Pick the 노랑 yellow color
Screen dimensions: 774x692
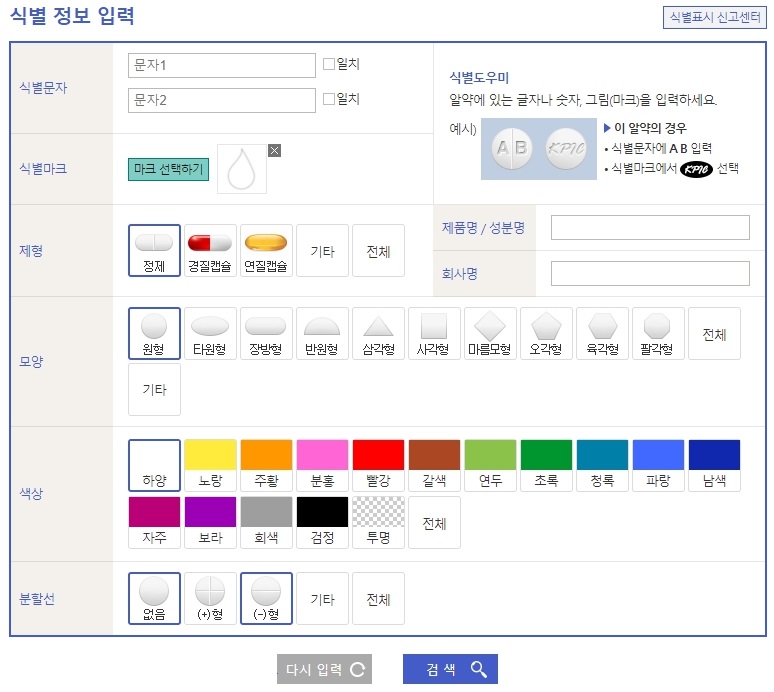pos(210,465)
